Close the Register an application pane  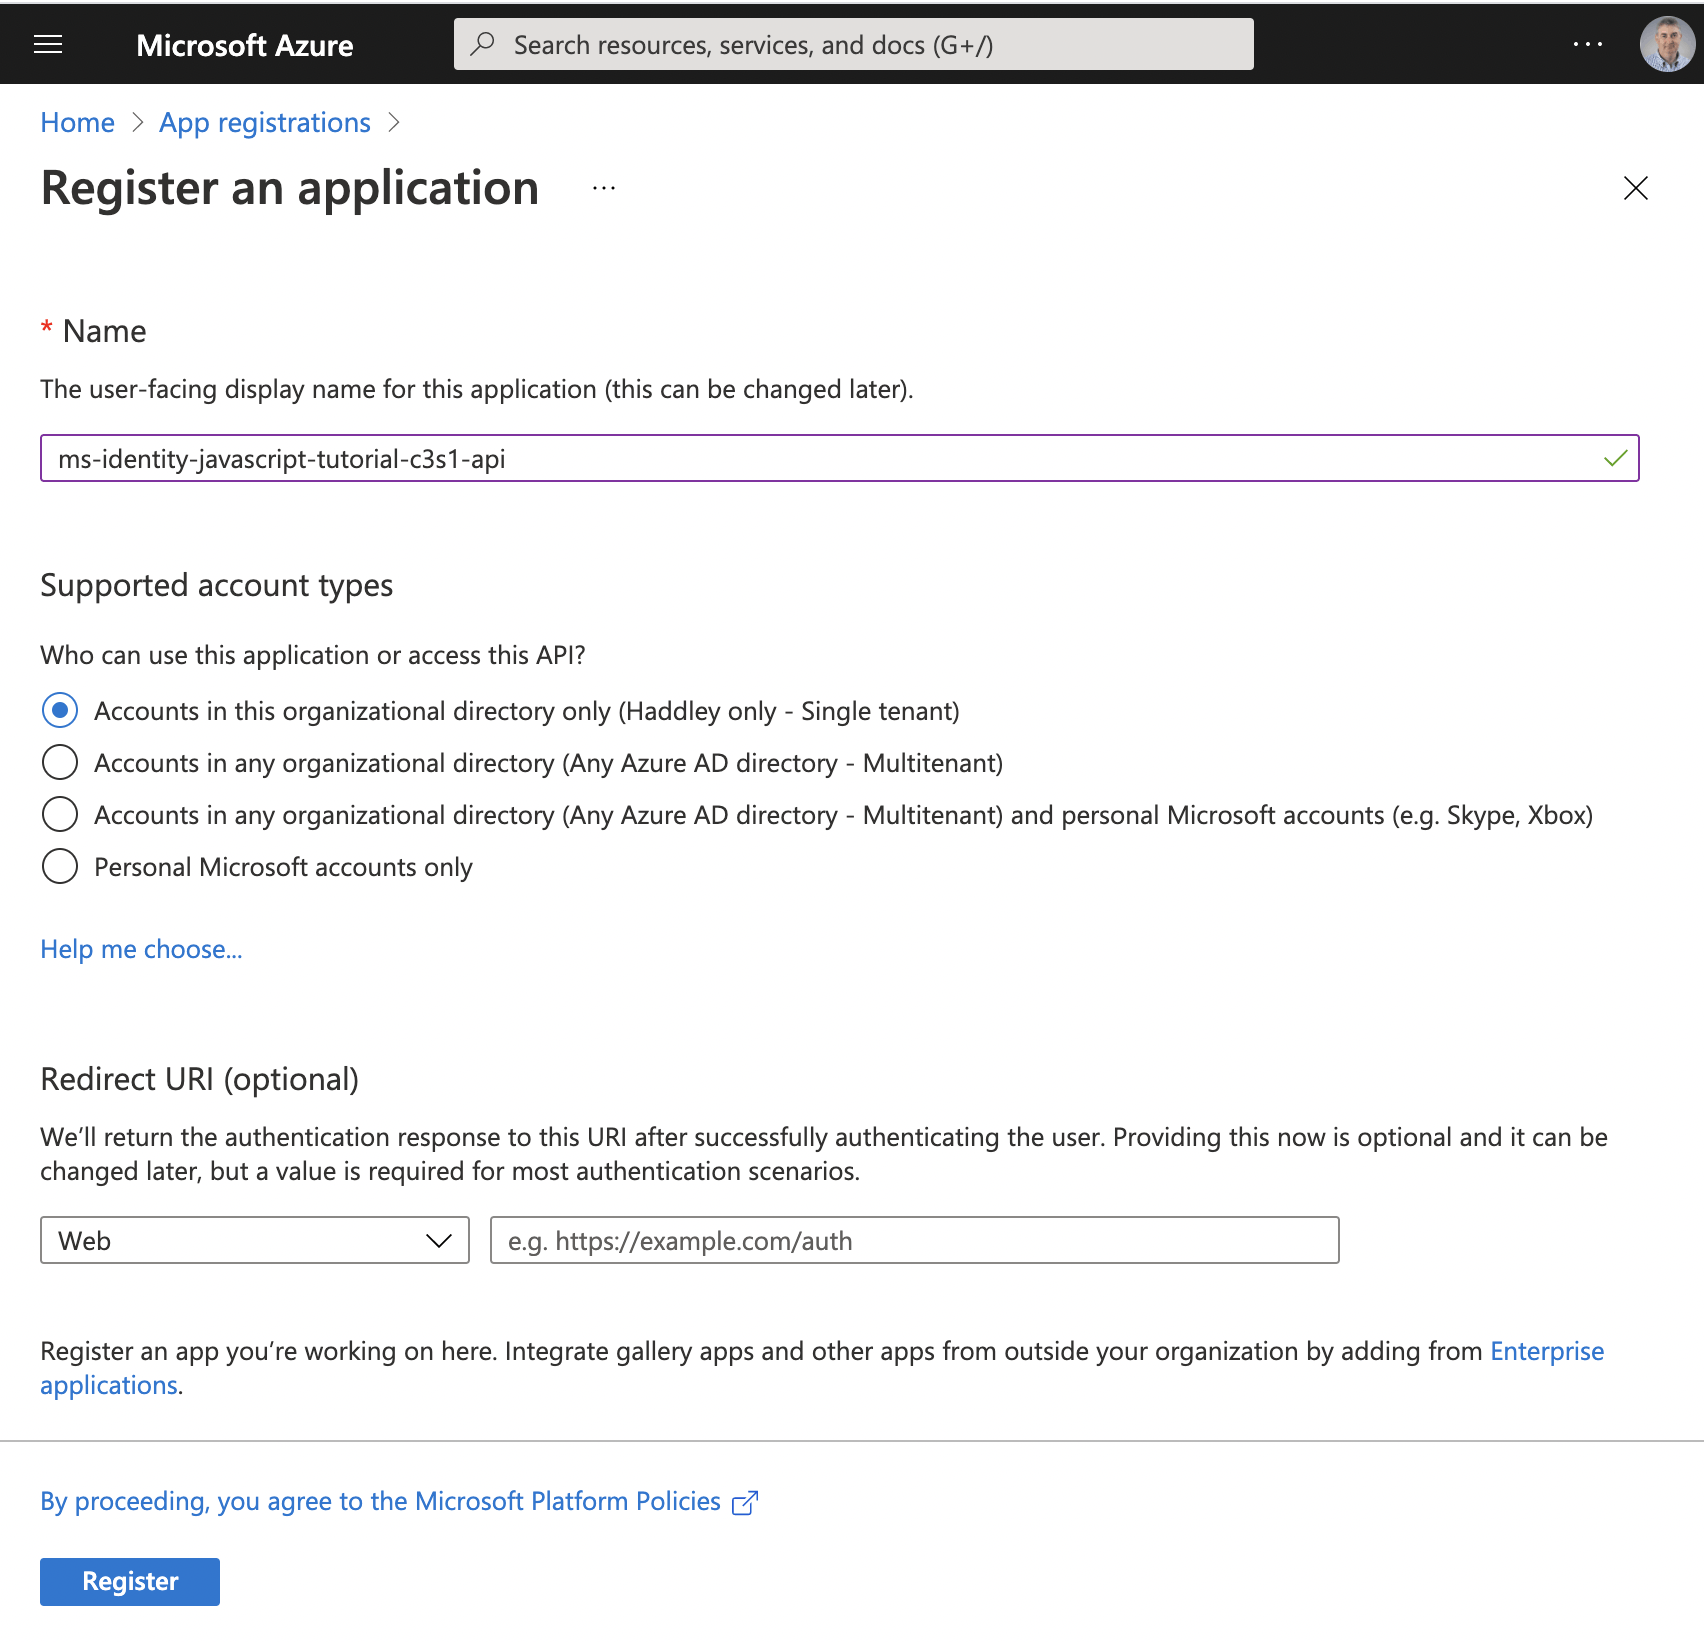pos(1635,188)
